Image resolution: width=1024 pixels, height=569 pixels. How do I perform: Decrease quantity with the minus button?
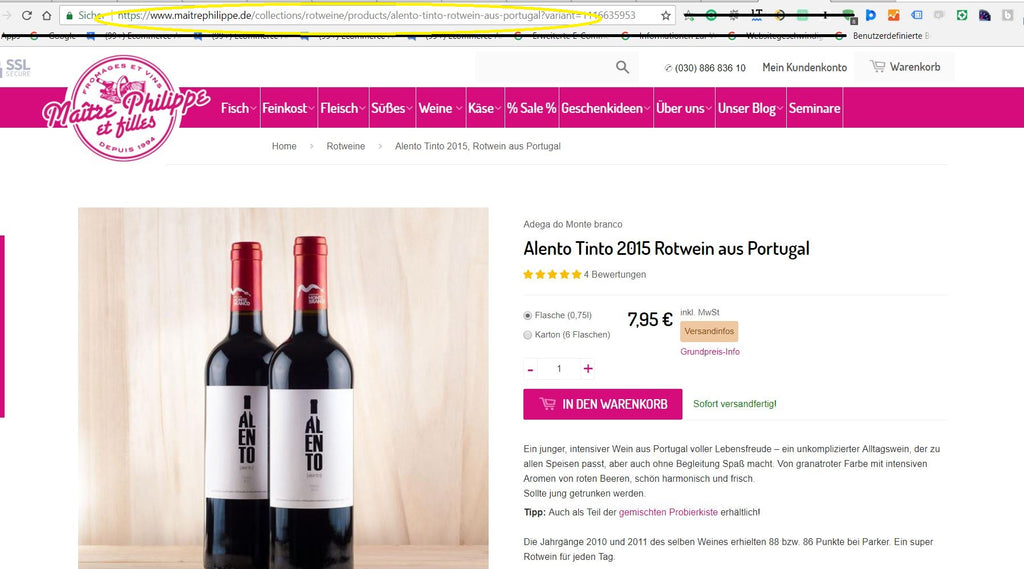530,370
